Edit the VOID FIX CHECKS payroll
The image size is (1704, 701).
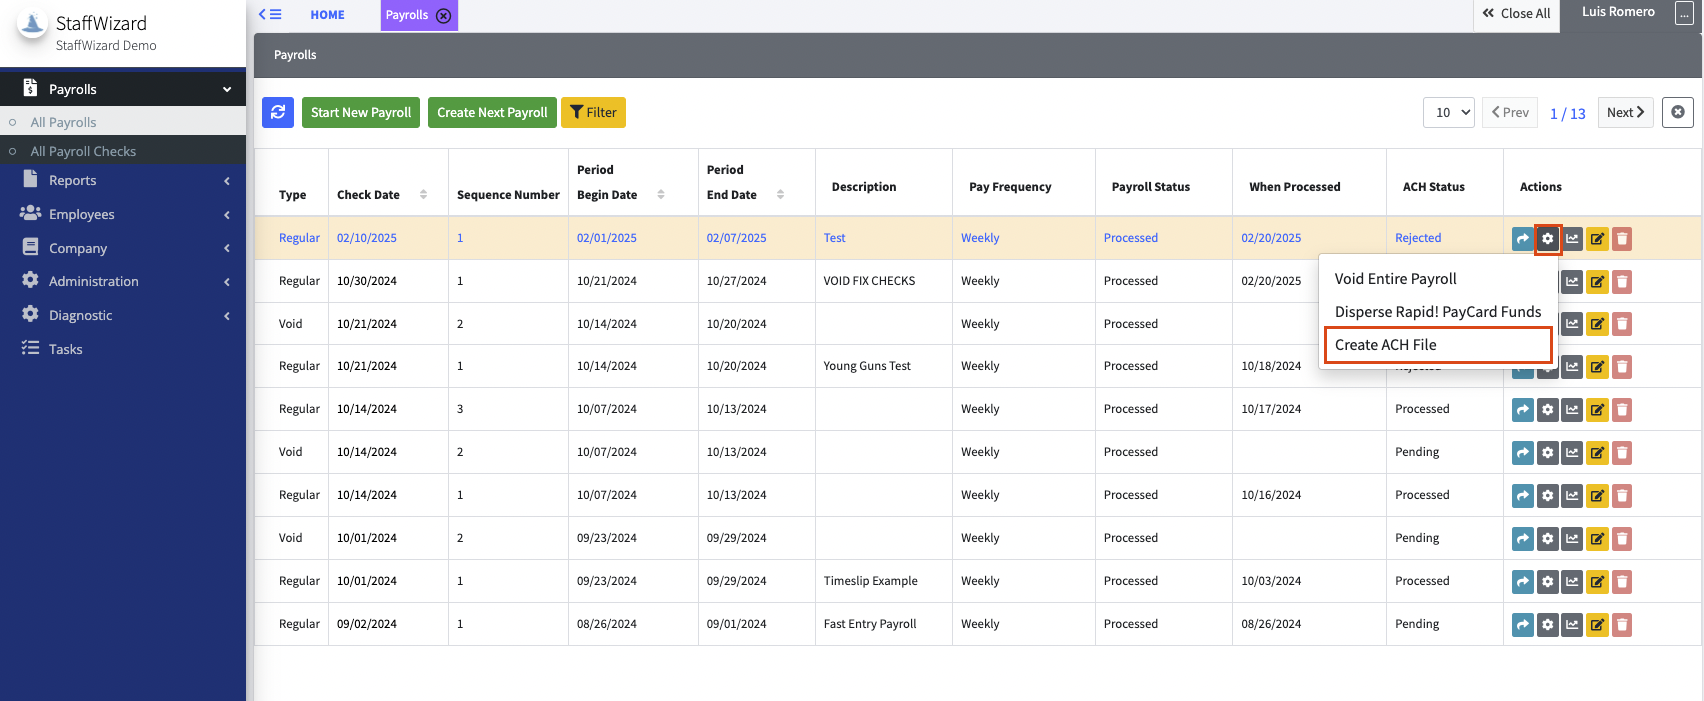point(1598,281)
